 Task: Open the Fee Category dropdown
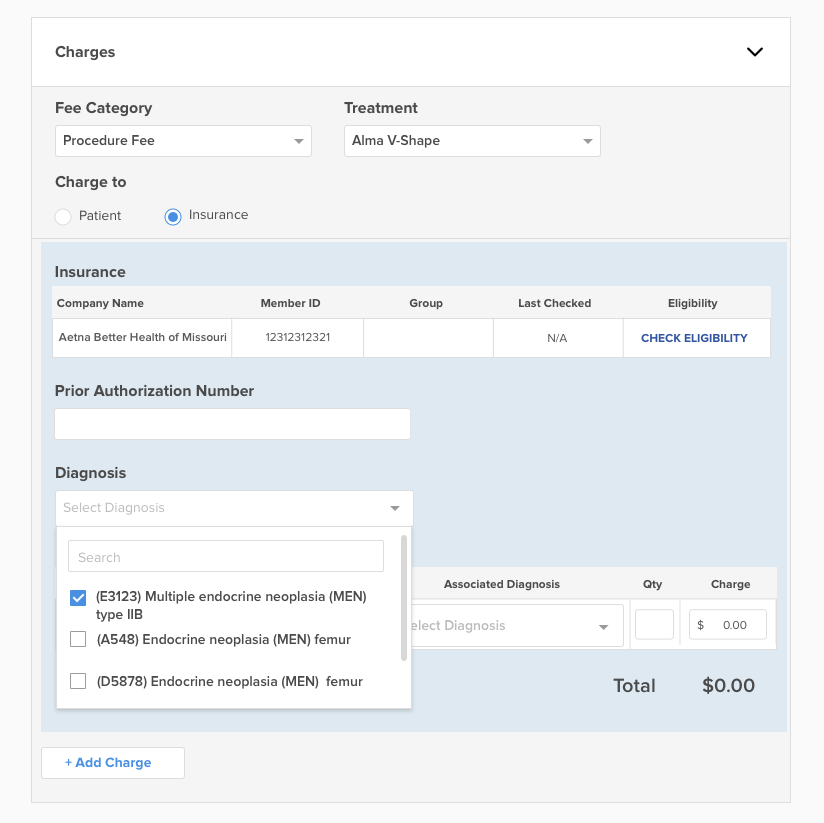[183, 141]
